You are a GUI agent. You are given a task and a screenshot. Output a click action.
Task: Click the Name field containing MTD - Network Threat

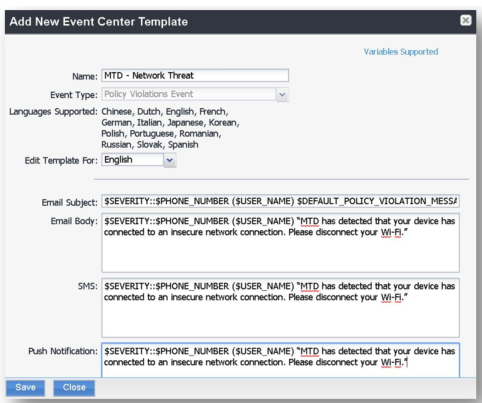pos(195,75)
